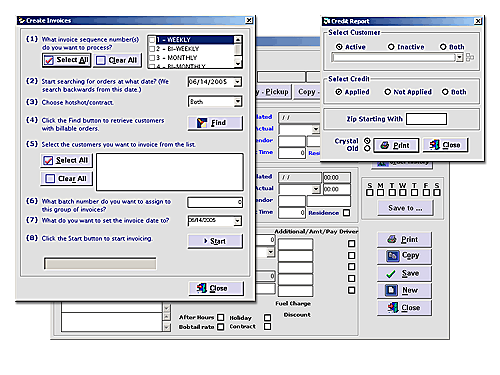The image size is (500, 375).
Task: Toggle the F weekday checkbox
Action: point(426,192)
